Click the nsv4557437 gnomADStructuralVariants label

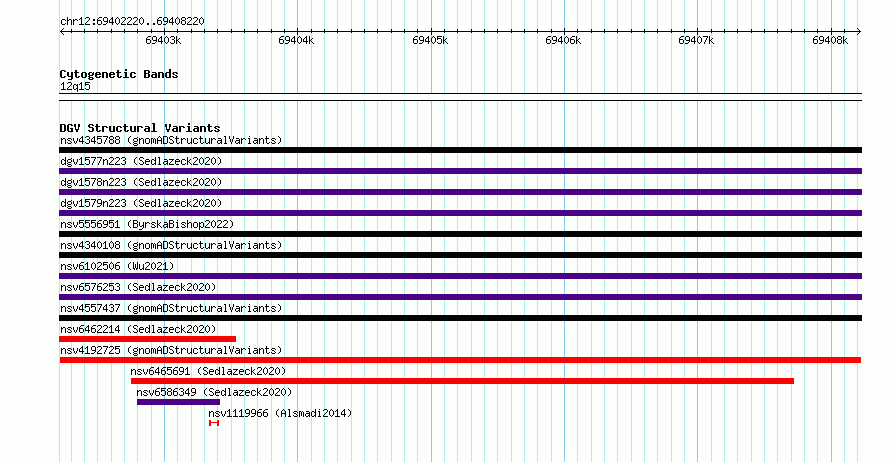click(x=171, y=308)
